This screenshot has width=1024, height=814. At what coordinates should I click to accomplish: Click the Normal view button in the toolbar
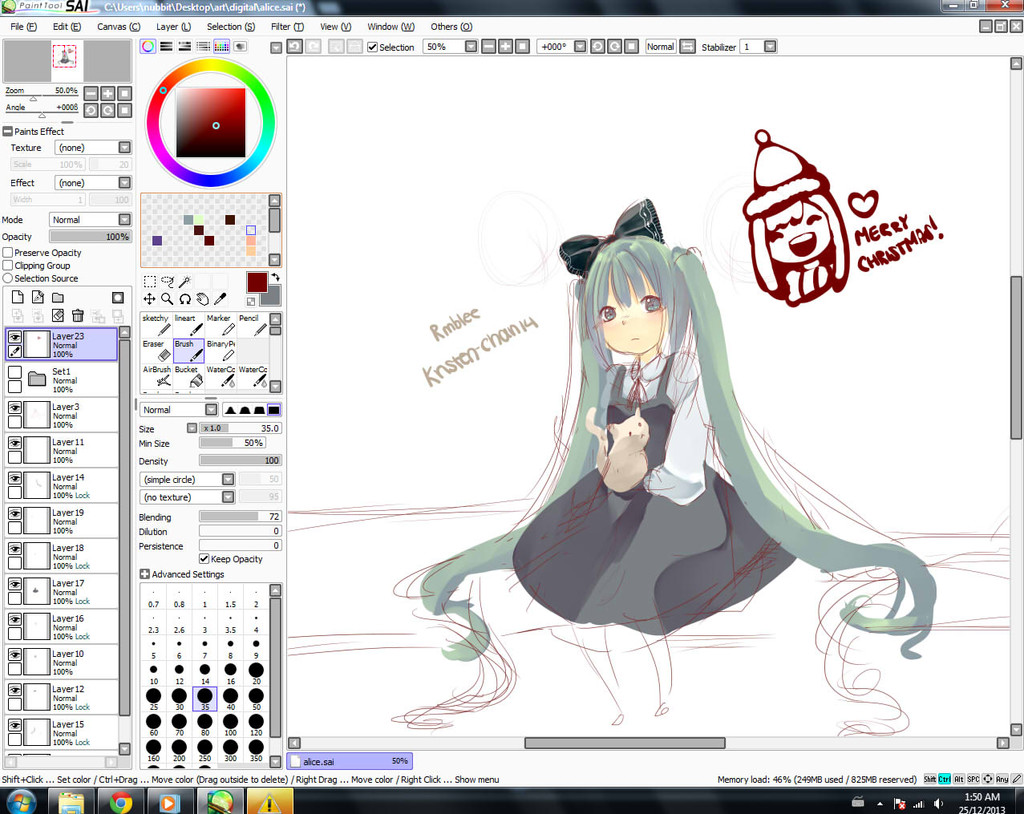pos(660,46)
